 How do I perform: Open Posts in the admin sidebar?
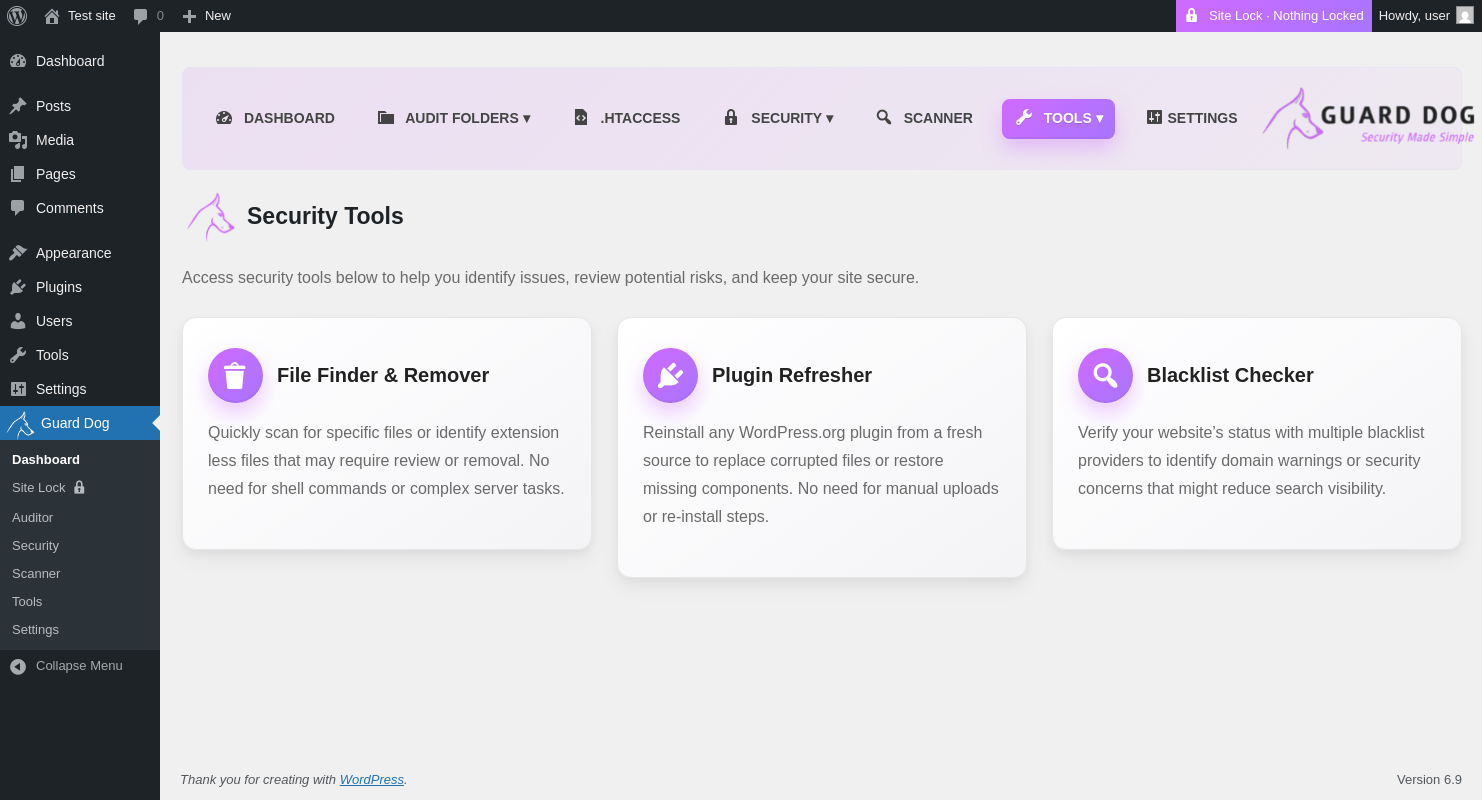80,106
